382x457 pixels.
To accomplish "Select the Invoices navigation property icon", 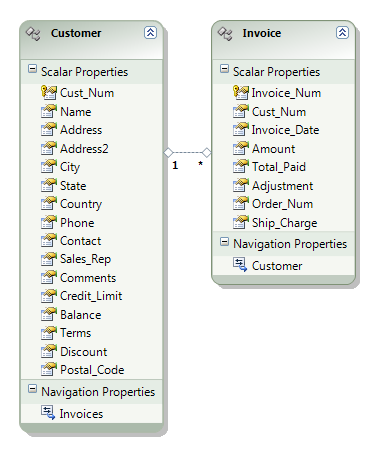I will (x=48, y=412).
